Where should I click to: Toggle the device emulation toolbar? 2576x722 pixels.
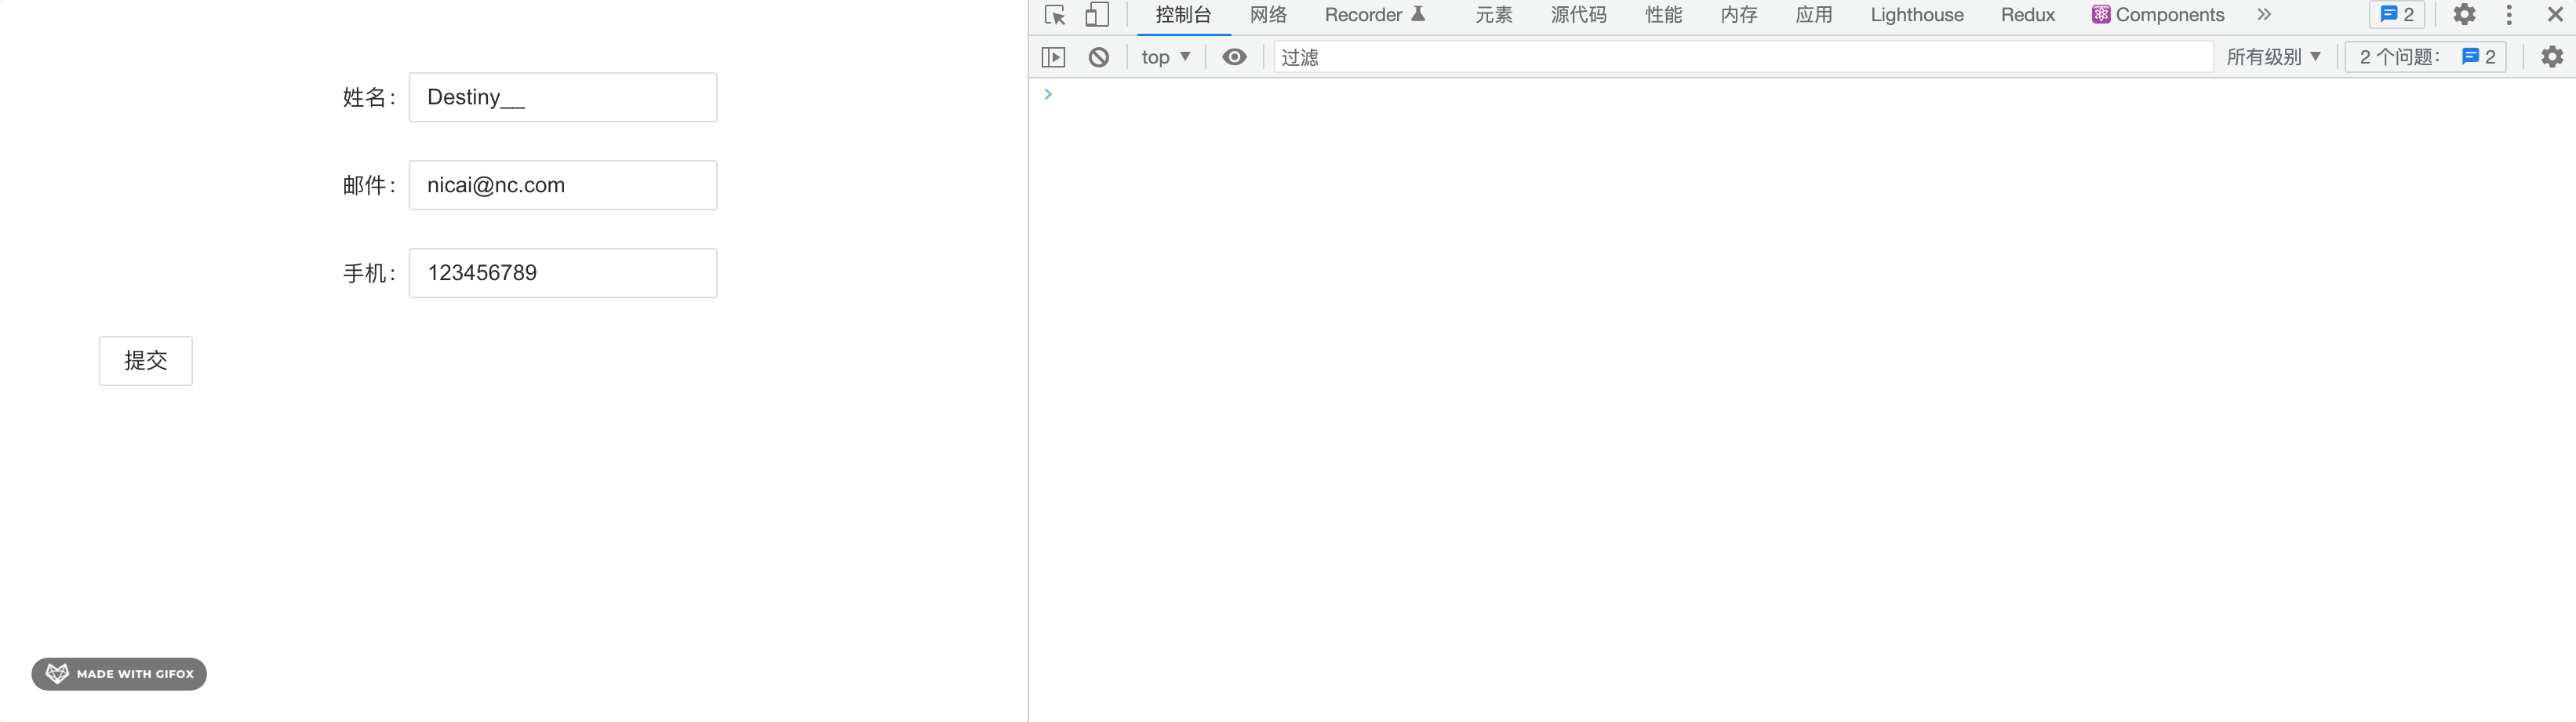1097,15
